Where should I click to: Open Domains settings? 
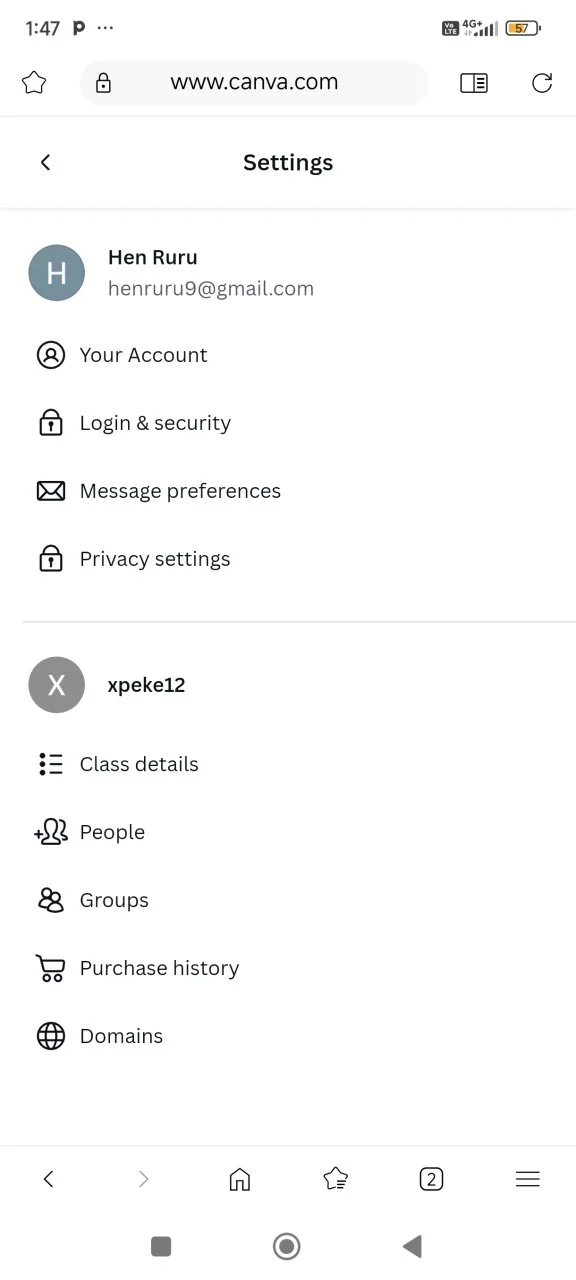point(288,1036)
